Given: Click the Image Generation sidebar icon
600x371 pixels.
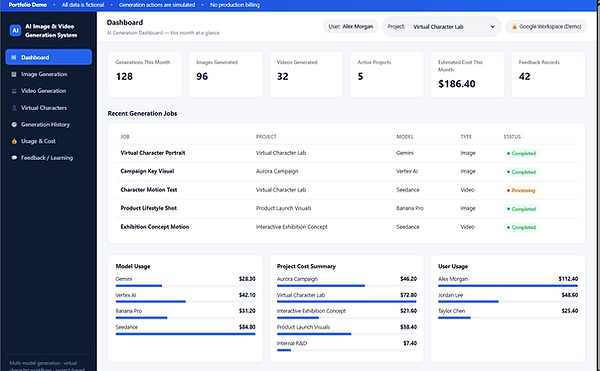Looking at the screenshot, I should (x=14, y=74).
